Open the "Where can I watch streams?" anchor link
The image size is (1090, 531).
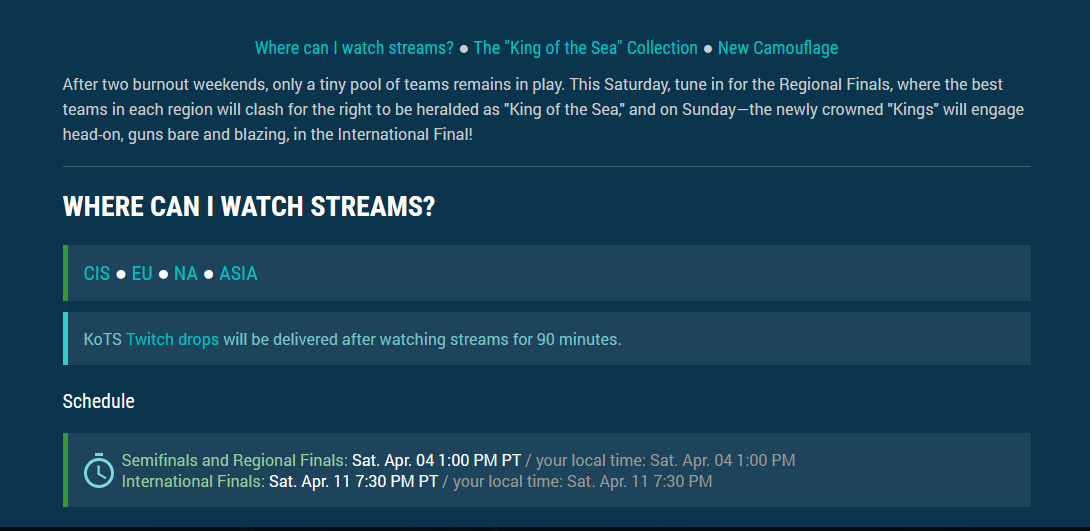[x=354, y=48]
